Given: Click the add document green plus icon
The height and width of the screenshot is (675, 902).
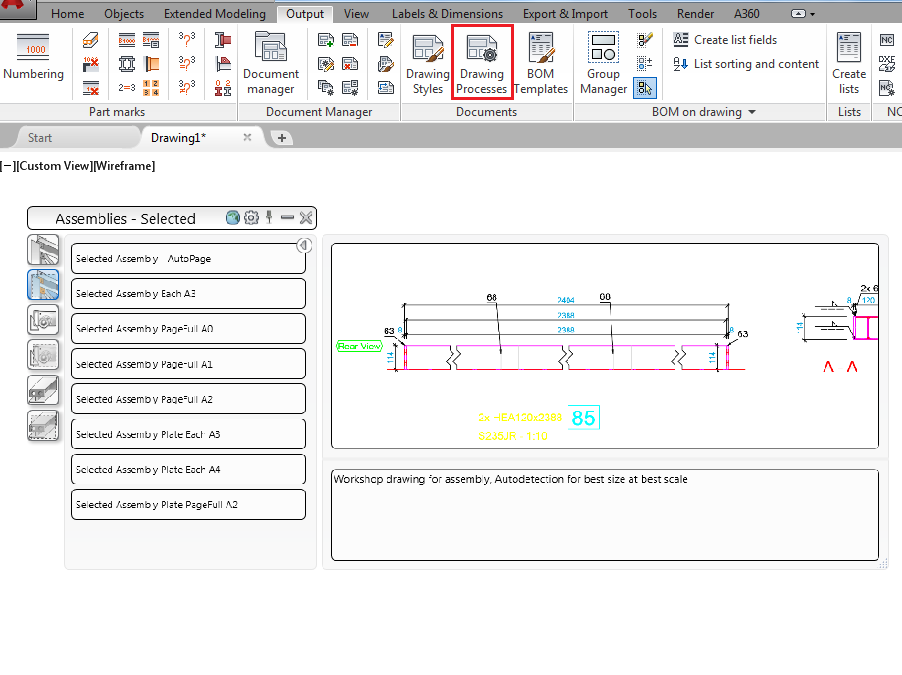Looking at the screenshot, I should tap(326, 40).
